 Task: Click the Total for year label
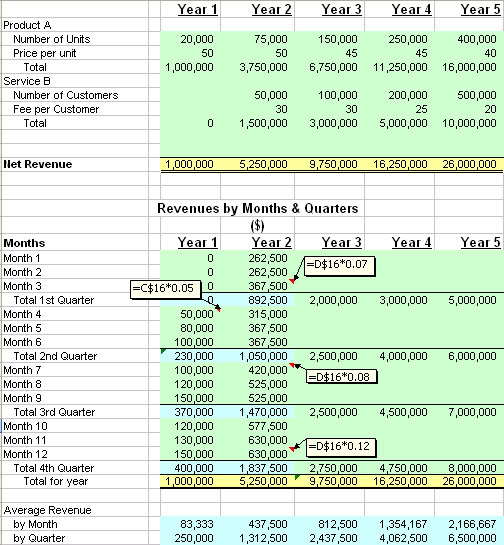(56, 481)
